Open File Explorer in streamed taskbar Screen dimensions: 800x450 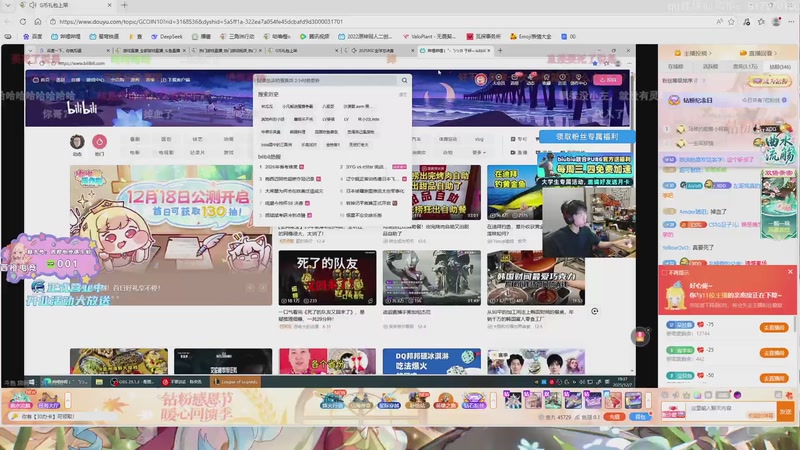(99, 382)
